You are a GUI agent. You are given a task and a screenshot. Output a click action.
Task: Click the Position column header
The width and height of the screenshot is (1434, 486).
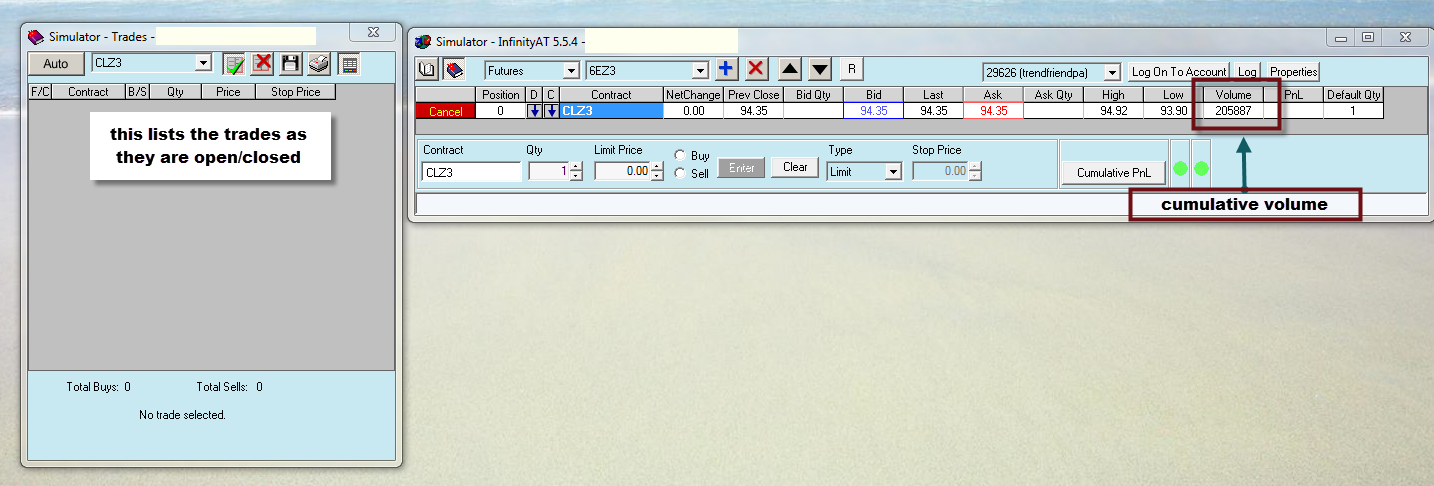click(x=501, y=95)
